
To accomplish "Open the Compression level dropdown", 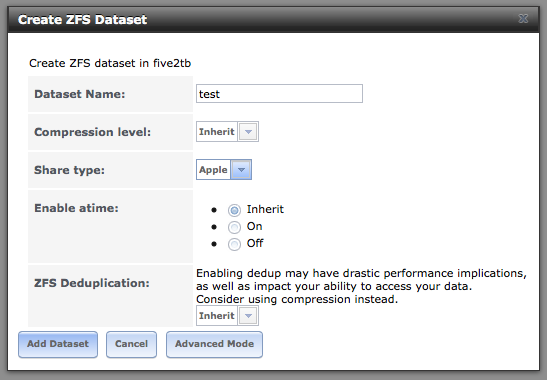I will pos(248,132).
